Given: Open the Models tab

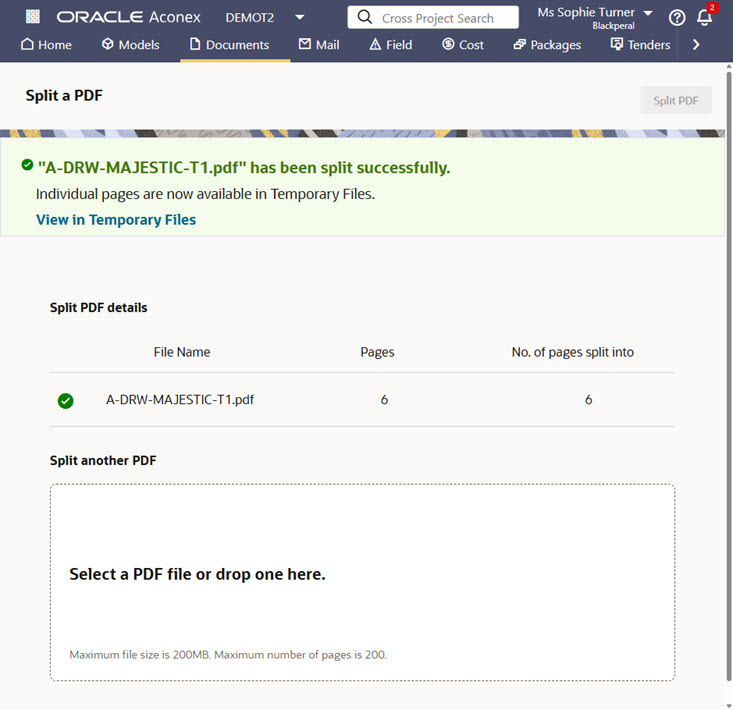Looking at the screenshot, I should tap(130, 45).
